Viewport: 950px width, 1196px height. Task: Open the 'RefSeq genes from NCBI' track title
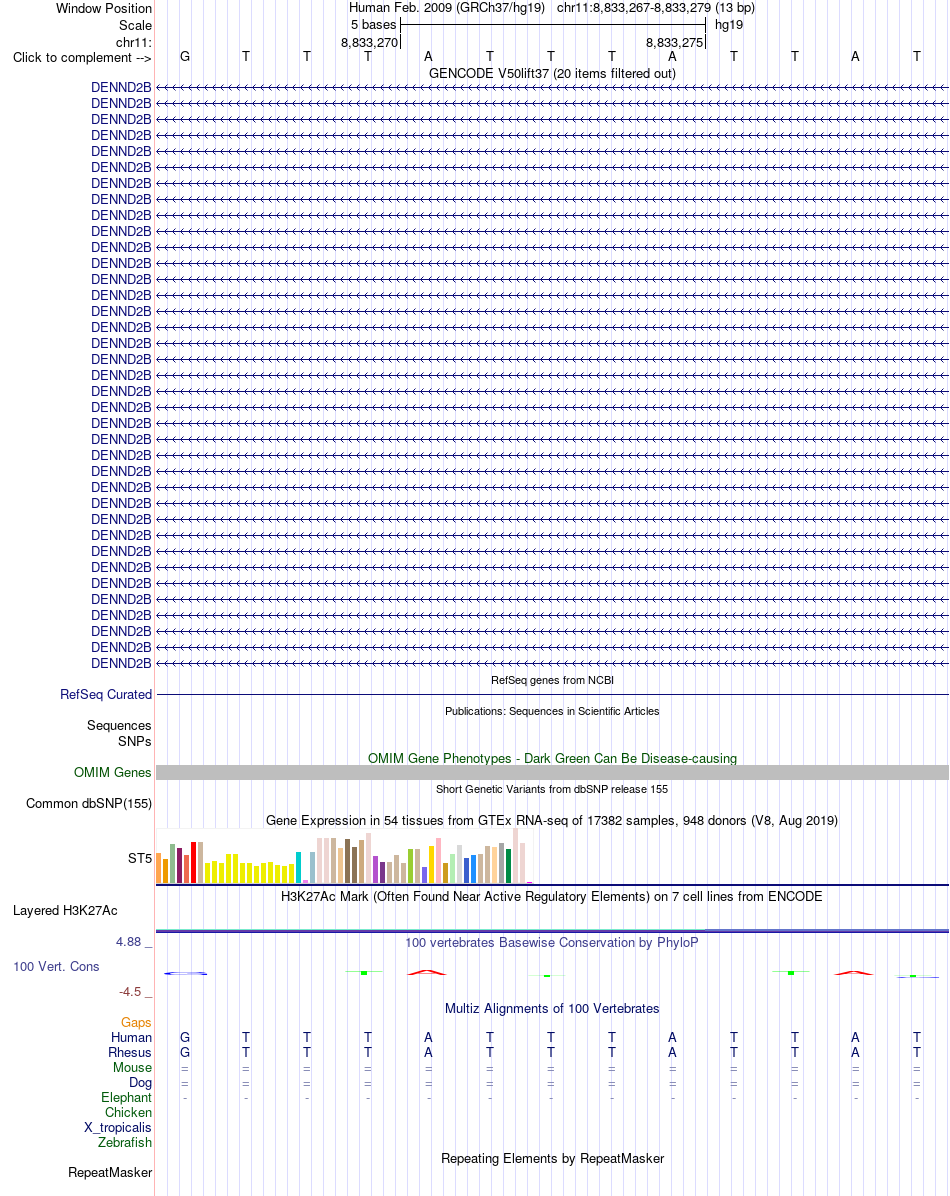[x=552, y=680]
